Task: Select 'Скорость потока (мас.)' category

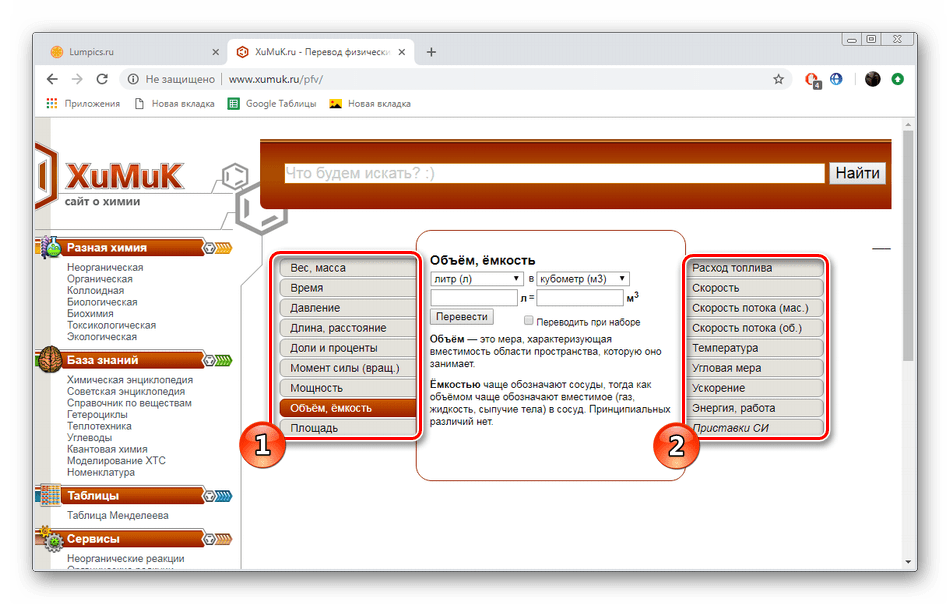Action: [756, 308]
